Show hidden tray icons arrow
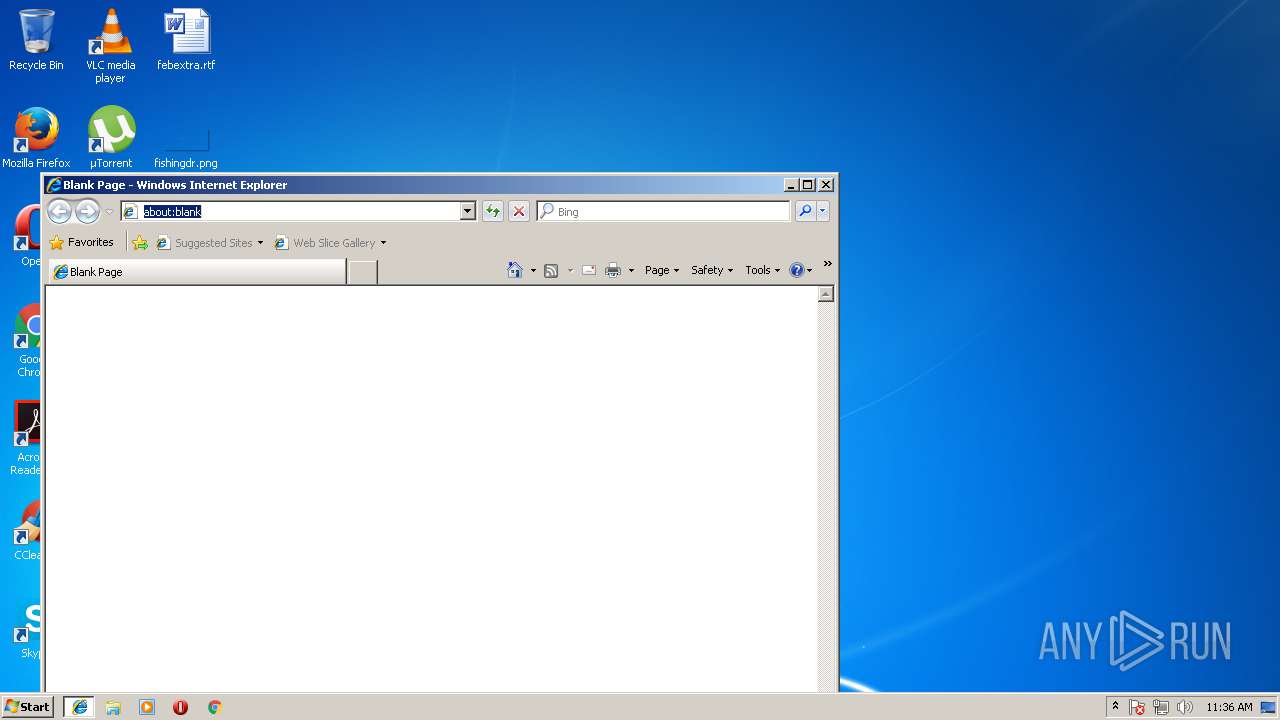 (1116, 707)
